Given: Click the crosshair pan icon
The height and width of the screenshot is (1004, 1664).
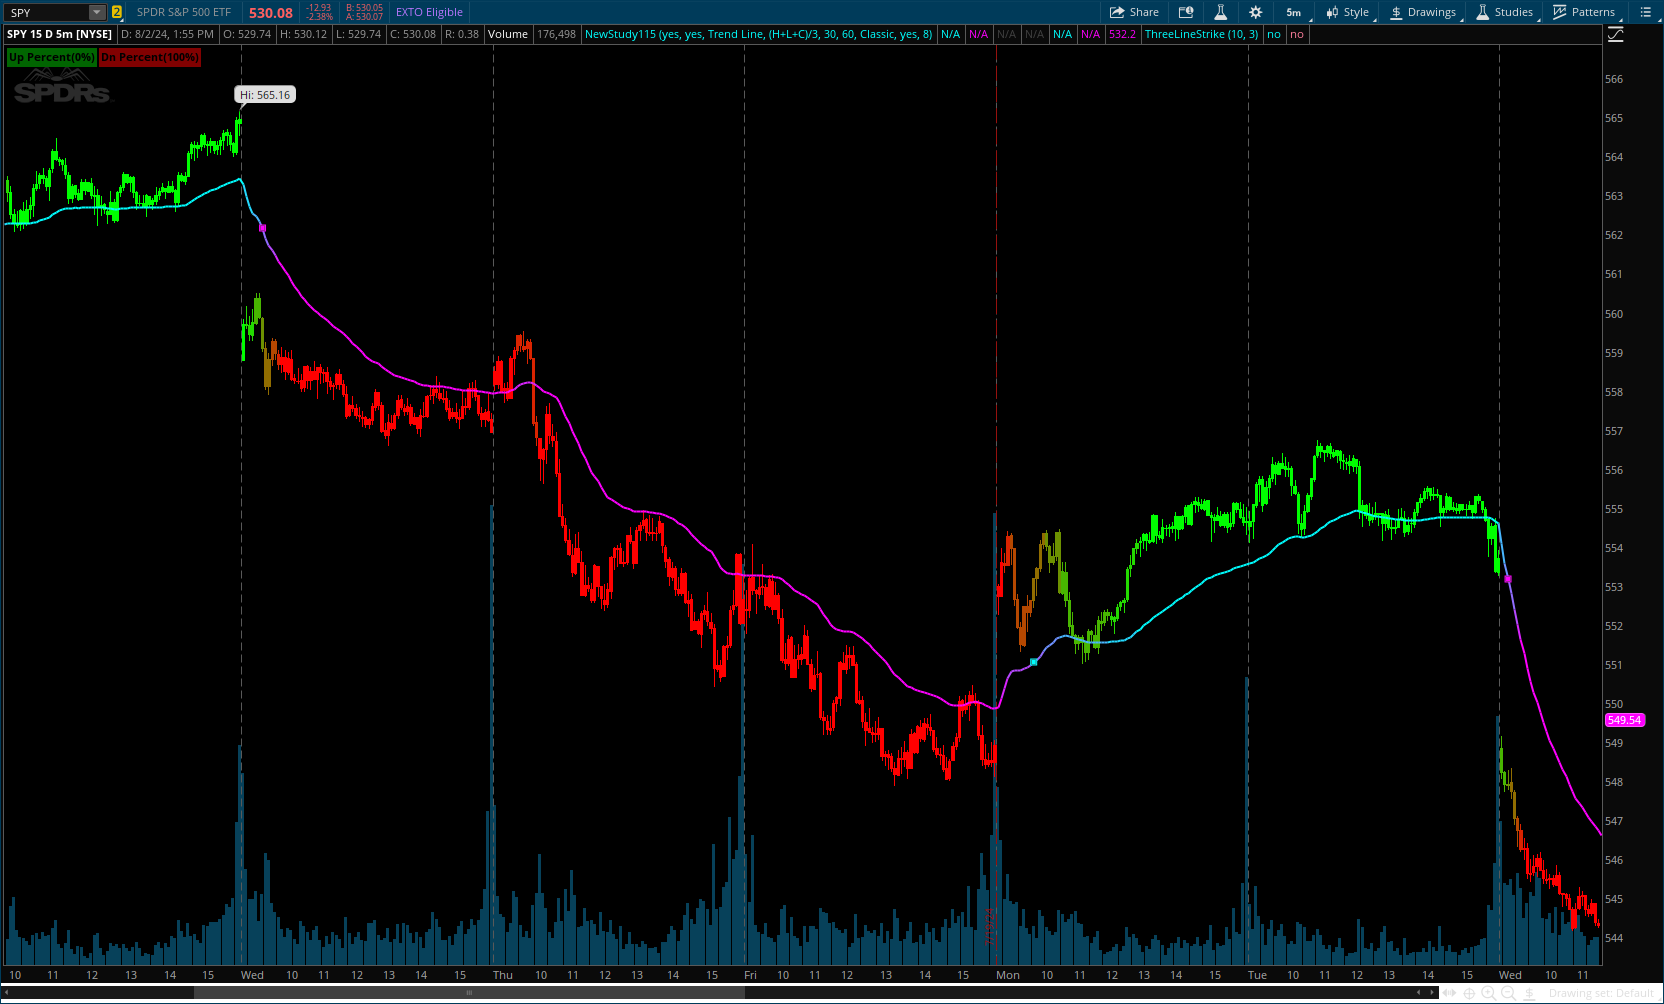Looking at the screenshot, I should [1469, 994].
